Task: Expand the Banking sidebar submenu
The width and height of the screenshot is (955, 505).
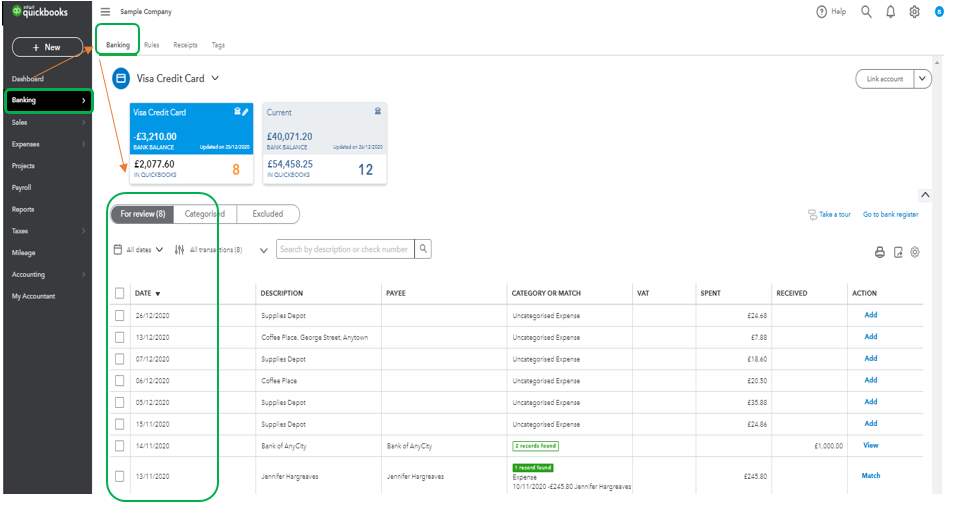Action: 83,101
